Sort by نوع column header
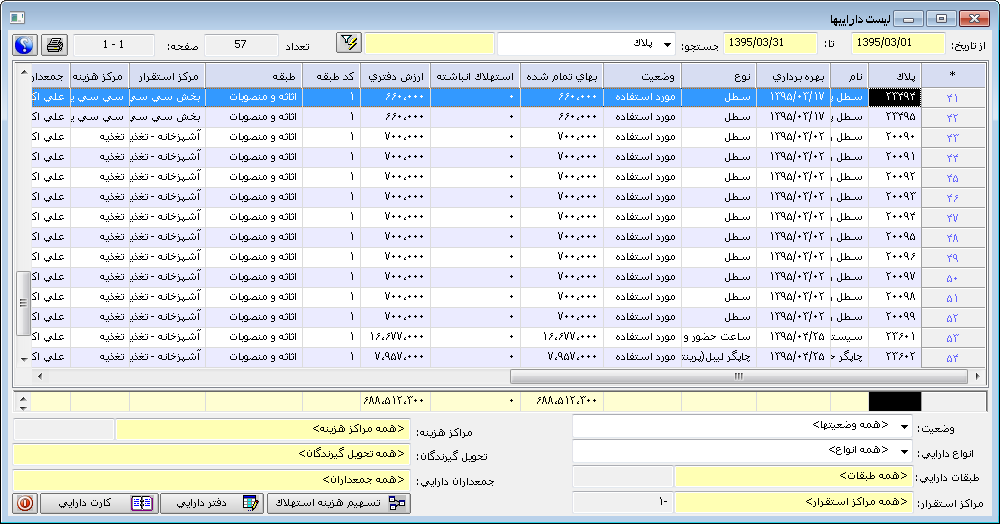 tap(719, 76)
